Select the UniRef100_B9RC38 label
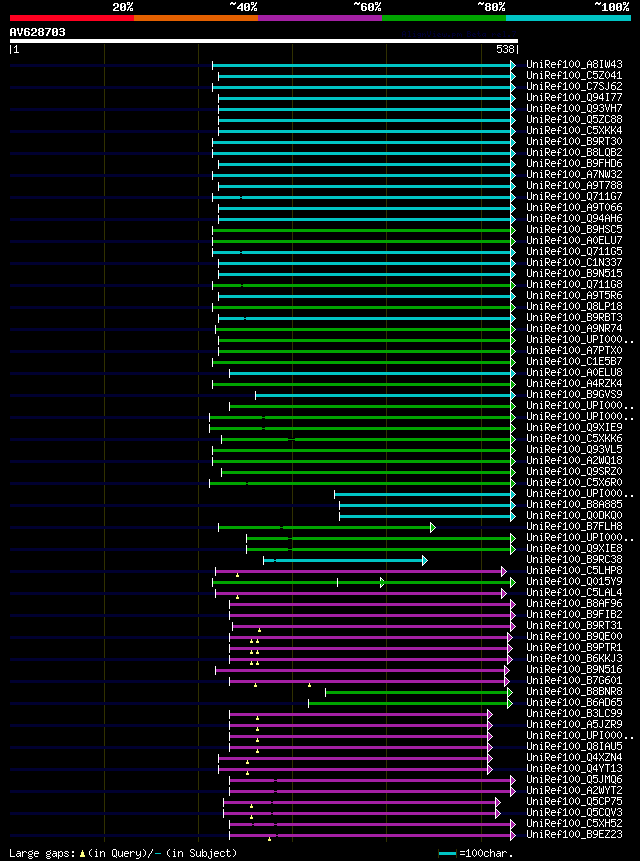Image resolution: width=640 pixels, height=861 pixels. (x=574, y=560)
